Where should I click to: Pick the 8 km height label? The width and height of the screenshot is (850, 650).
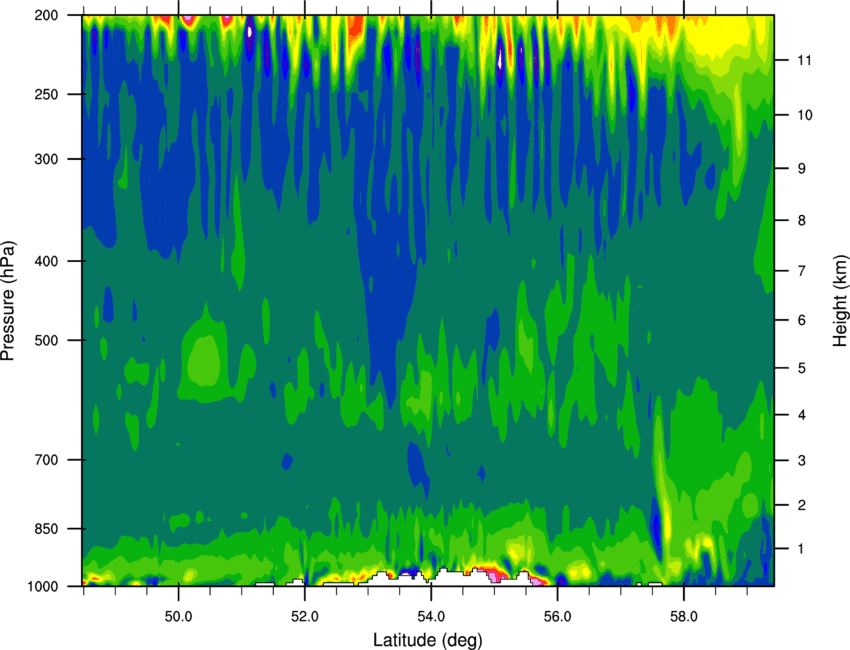click(x=802, y=221)
